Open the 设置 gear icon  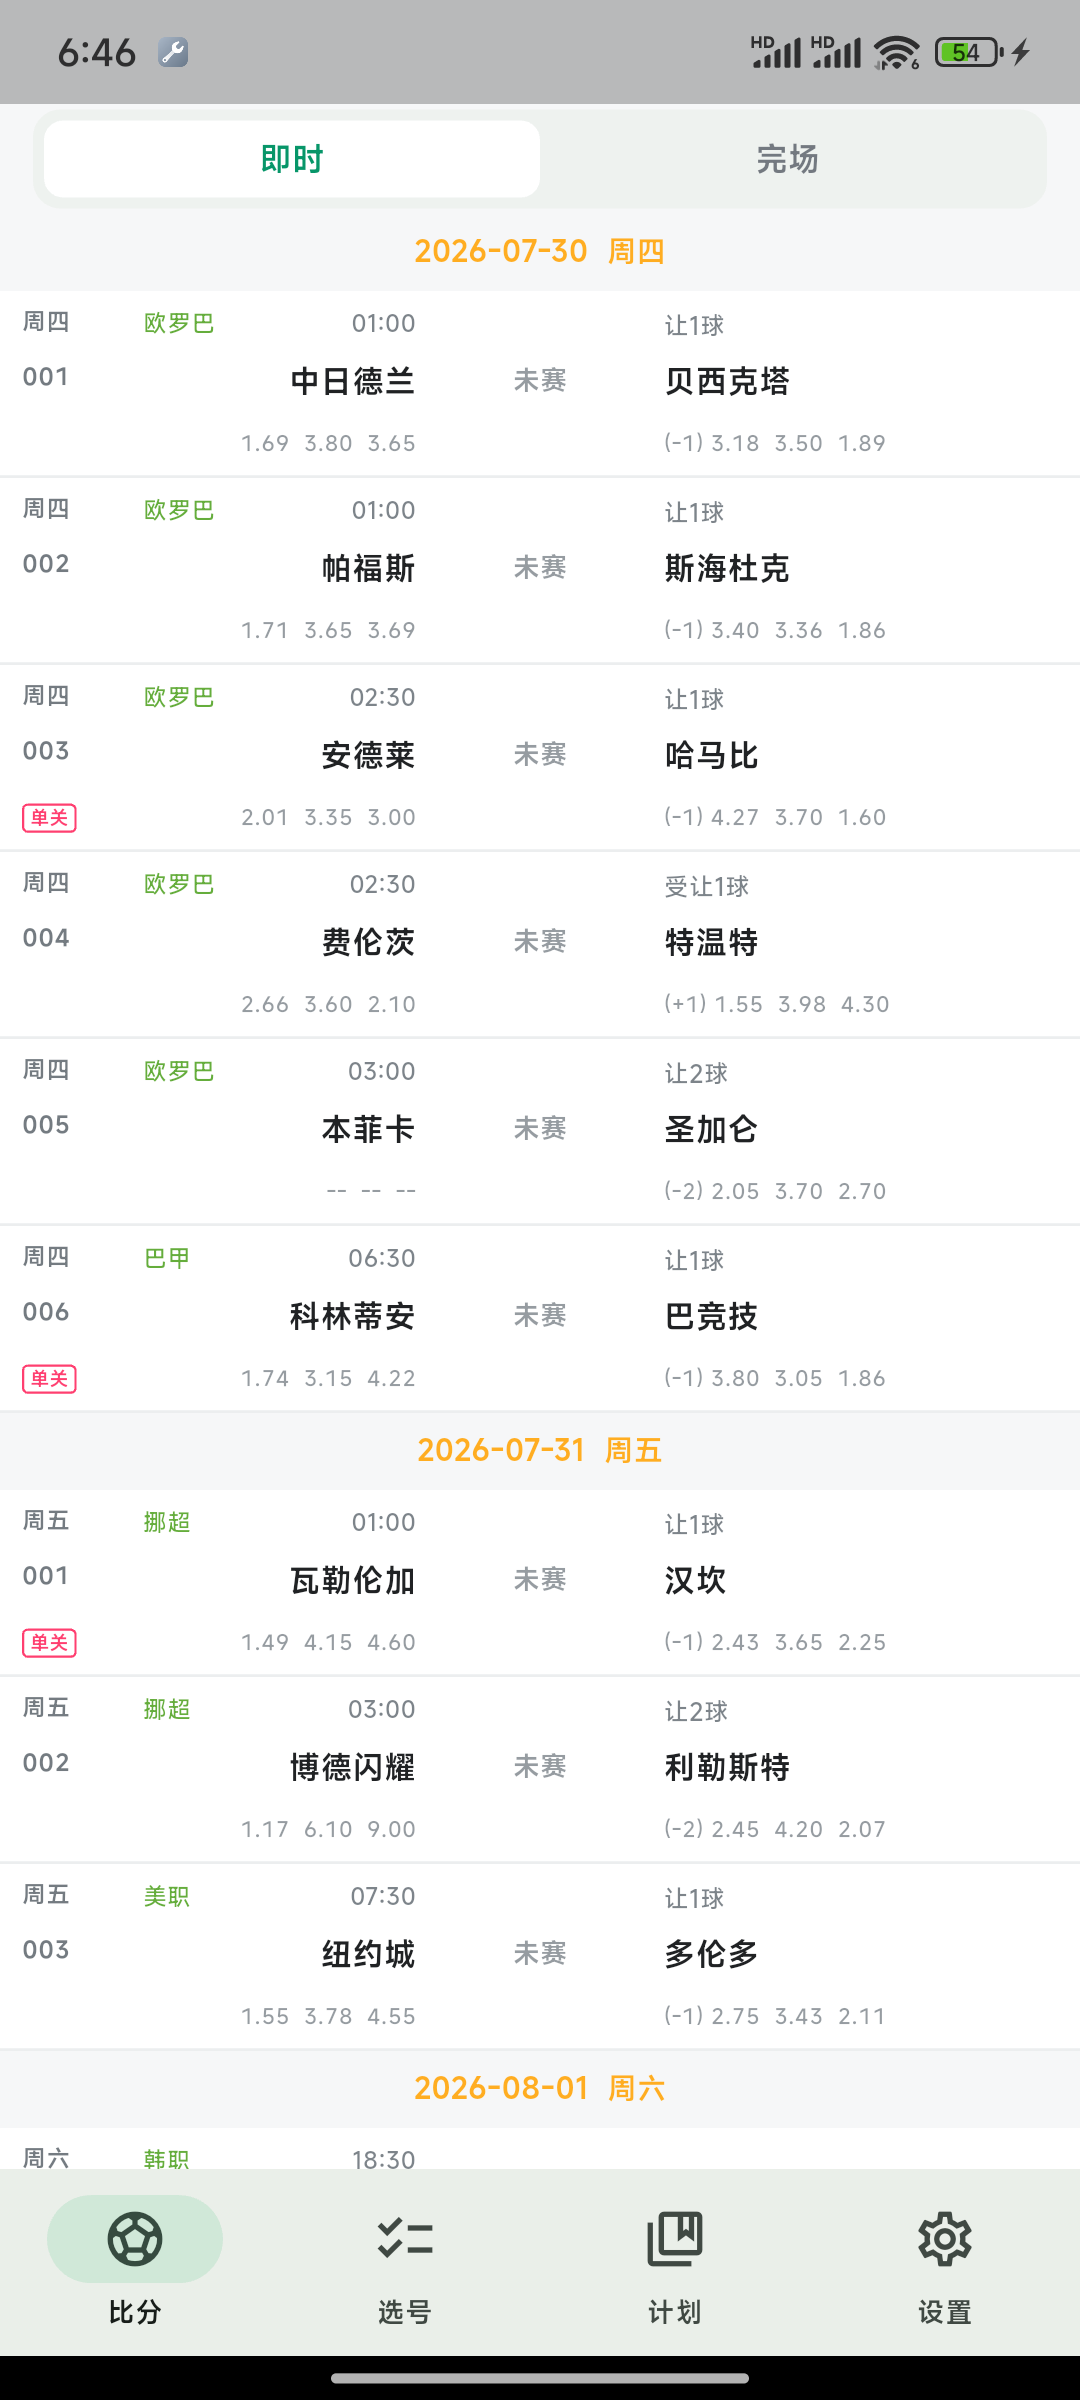[945, 2239]
